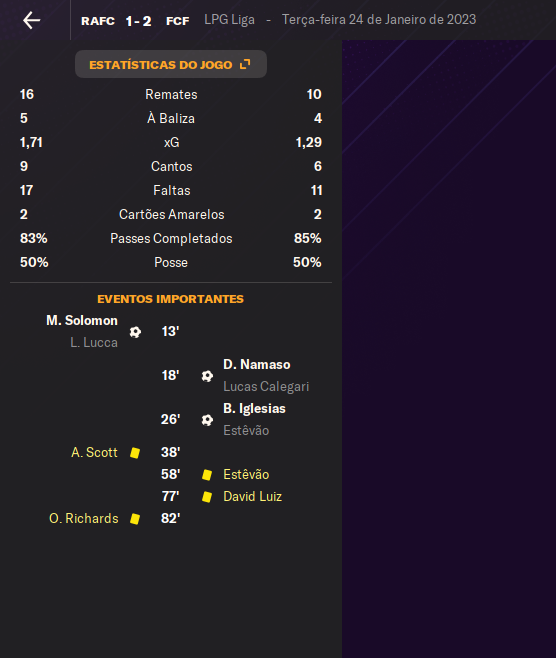This screenshot has width=556, height=658.
Task: Select the 1-2 match score
Action: pyautogui.click(x=138, y=21)
